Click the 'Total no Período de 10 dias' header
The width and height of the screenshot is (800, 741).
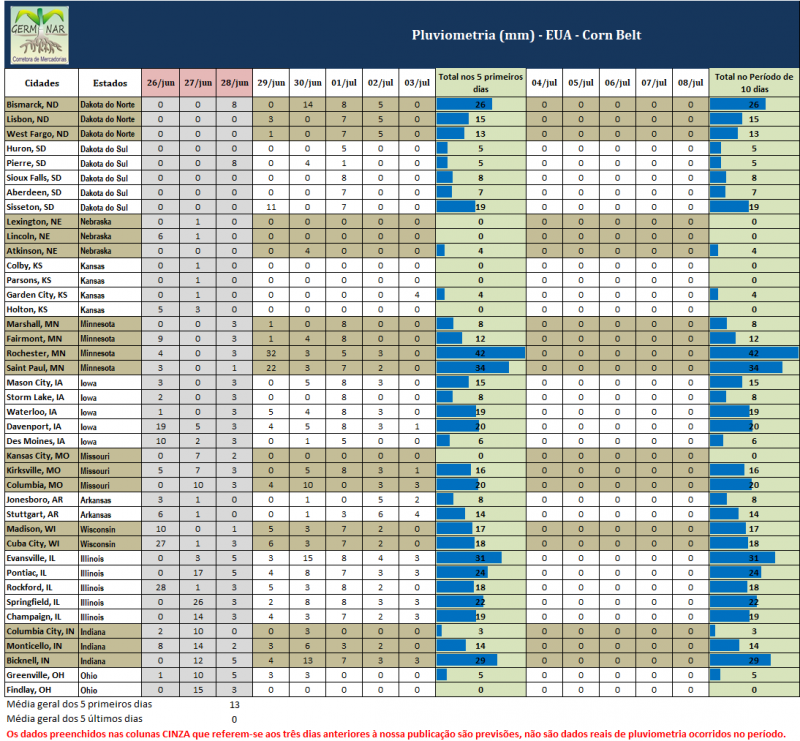(x=754, y=83)
